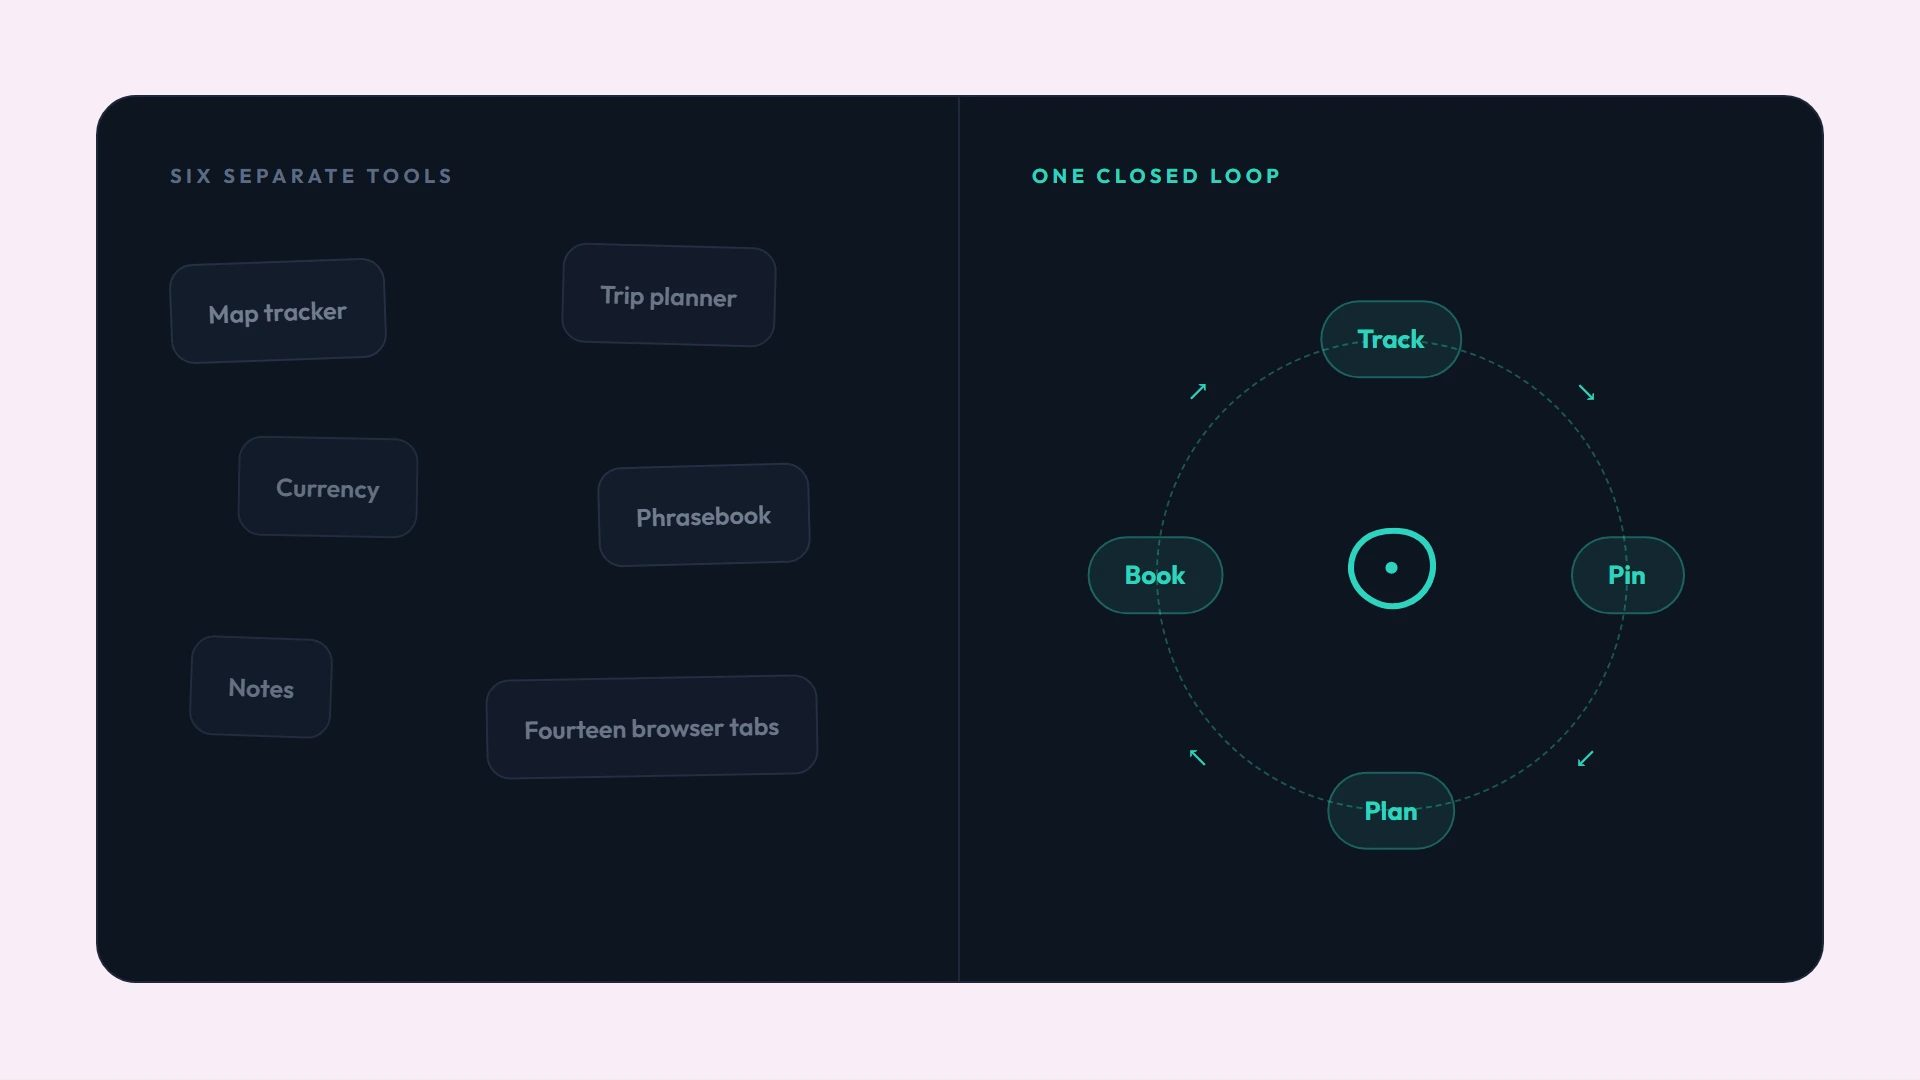
Task: Select the Track node in the loop
Action: coord(1391,339)
